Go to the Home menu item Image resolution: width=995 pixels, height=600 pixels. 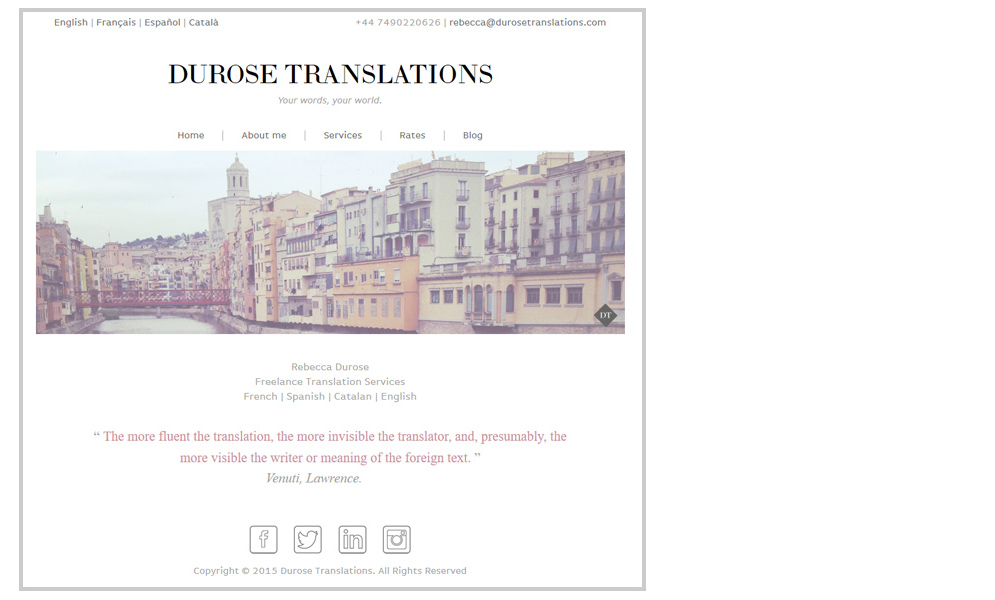click(190, 135)
